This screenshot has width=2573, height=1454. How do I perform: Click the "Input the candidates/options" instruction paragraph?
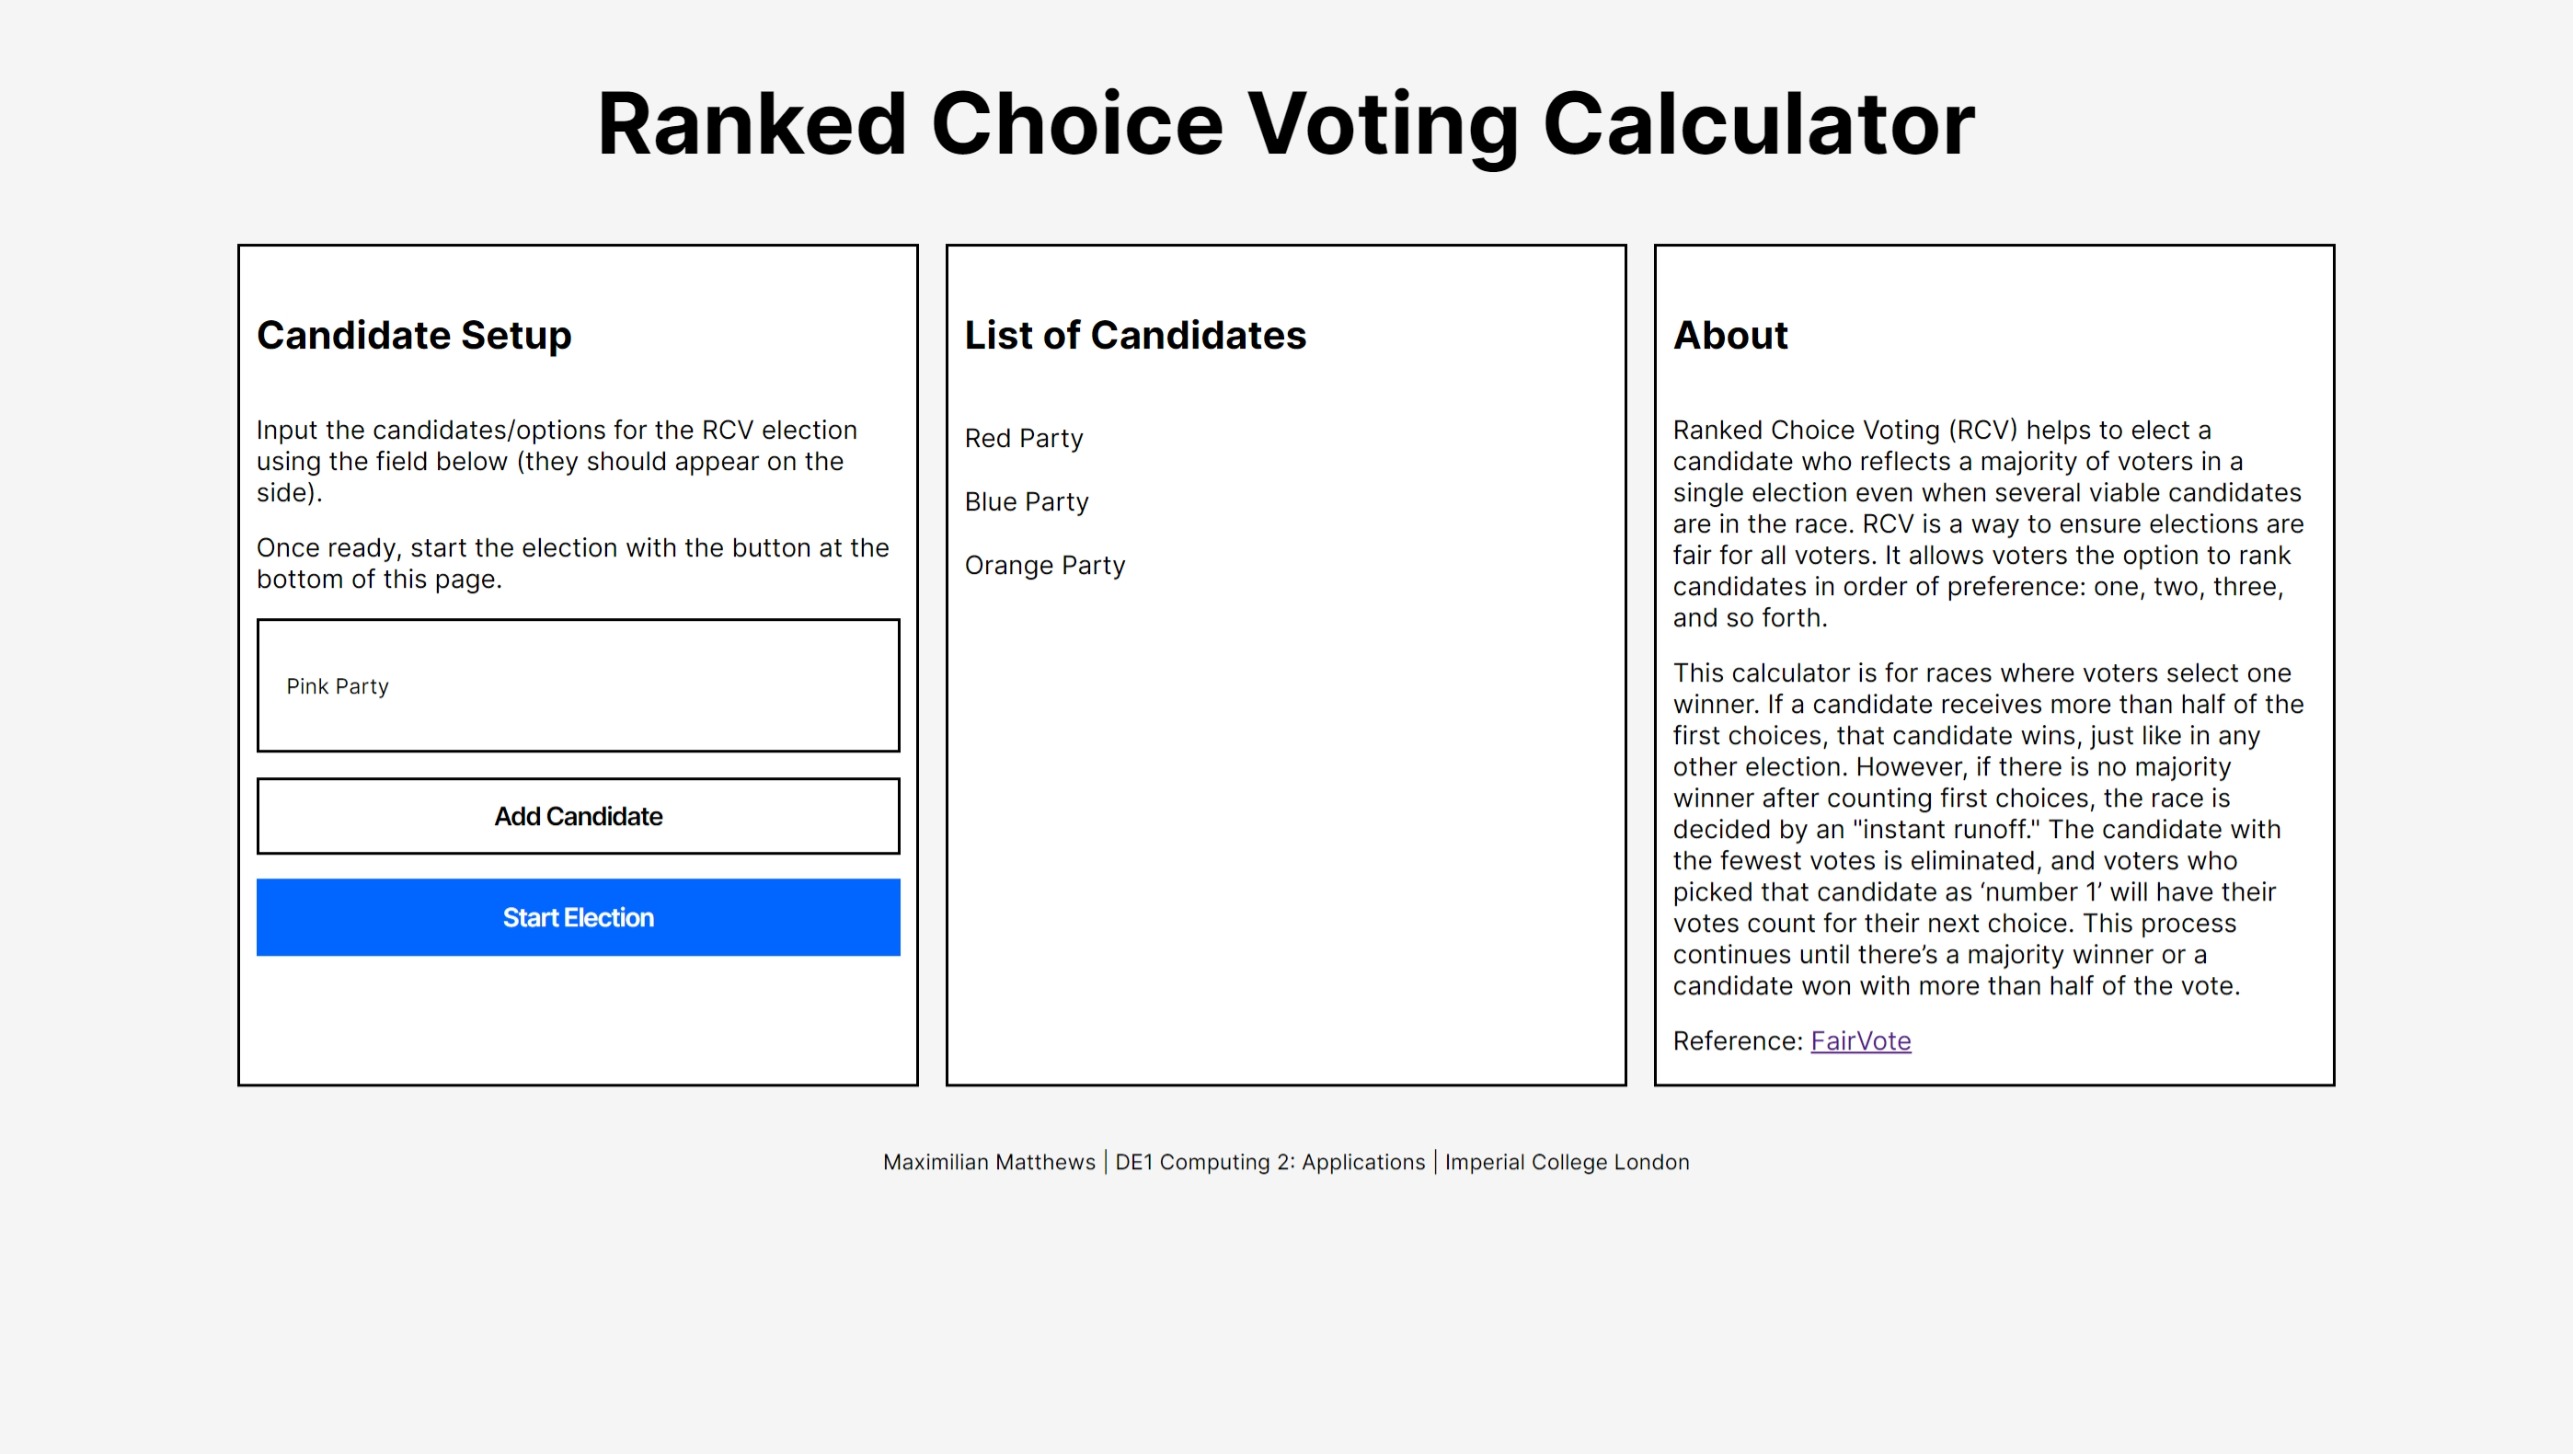(556, 461)
